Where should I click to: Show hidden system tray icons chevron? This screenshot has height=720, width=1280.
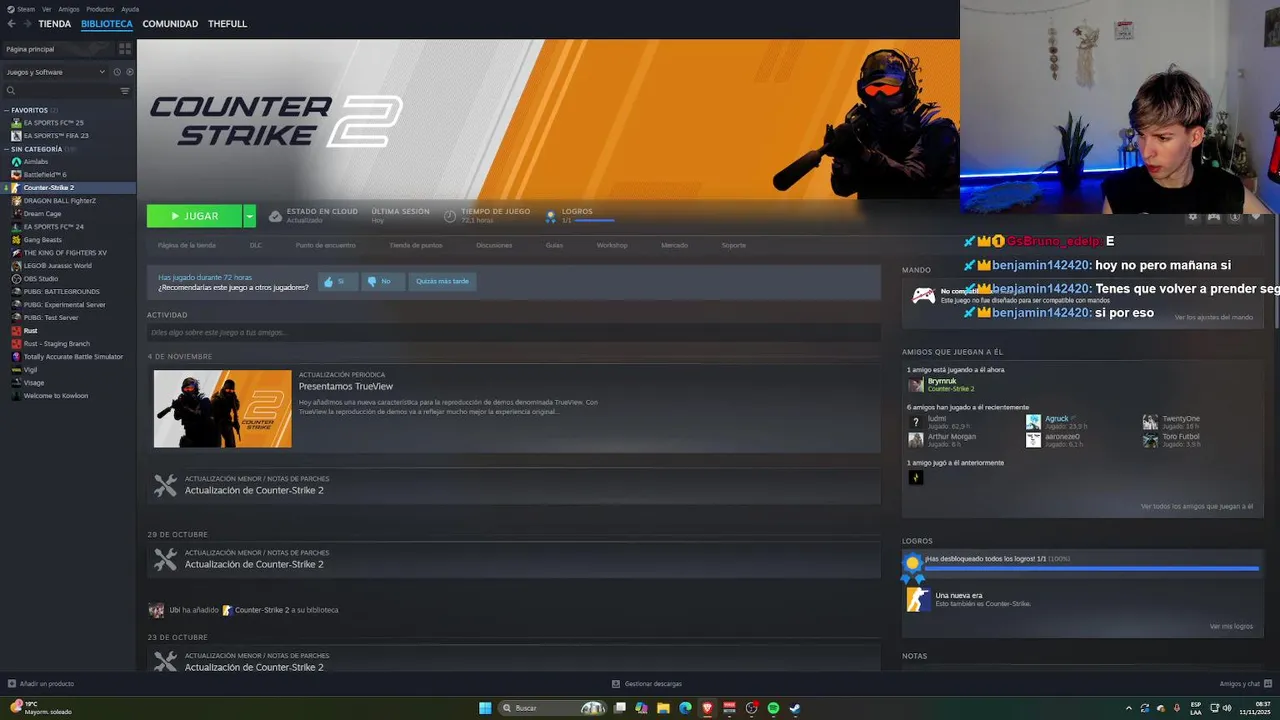(x=1129, y=708)
